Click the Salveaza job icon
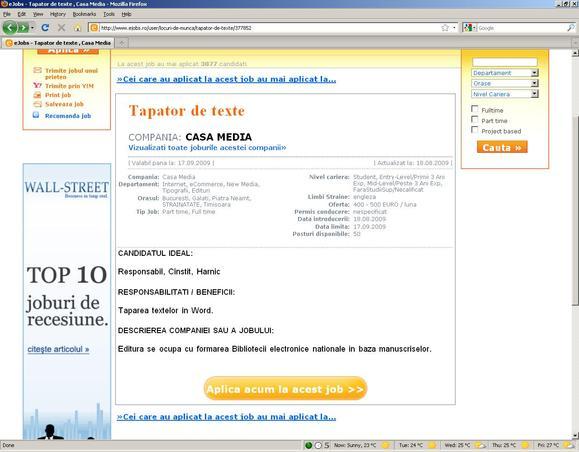This screenshot has width=579, height=452. (x=37, y=104)
